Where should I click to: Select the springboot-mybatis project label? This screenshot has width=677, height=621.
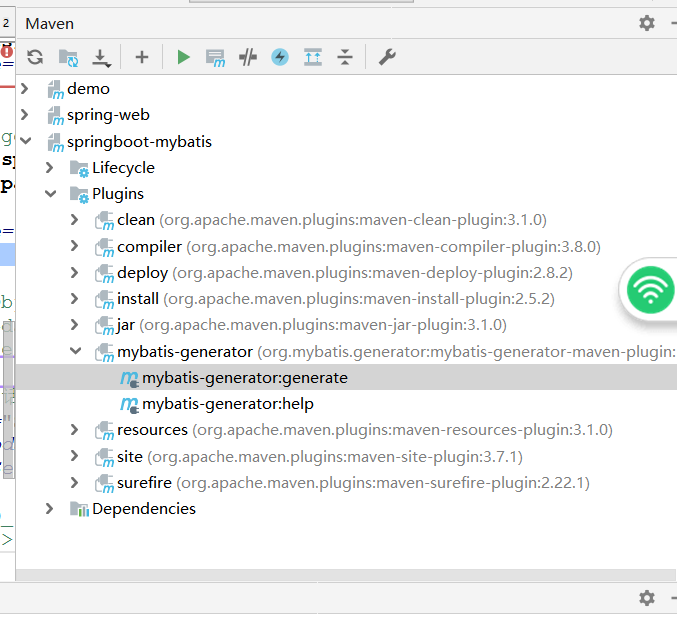[139, 142]
